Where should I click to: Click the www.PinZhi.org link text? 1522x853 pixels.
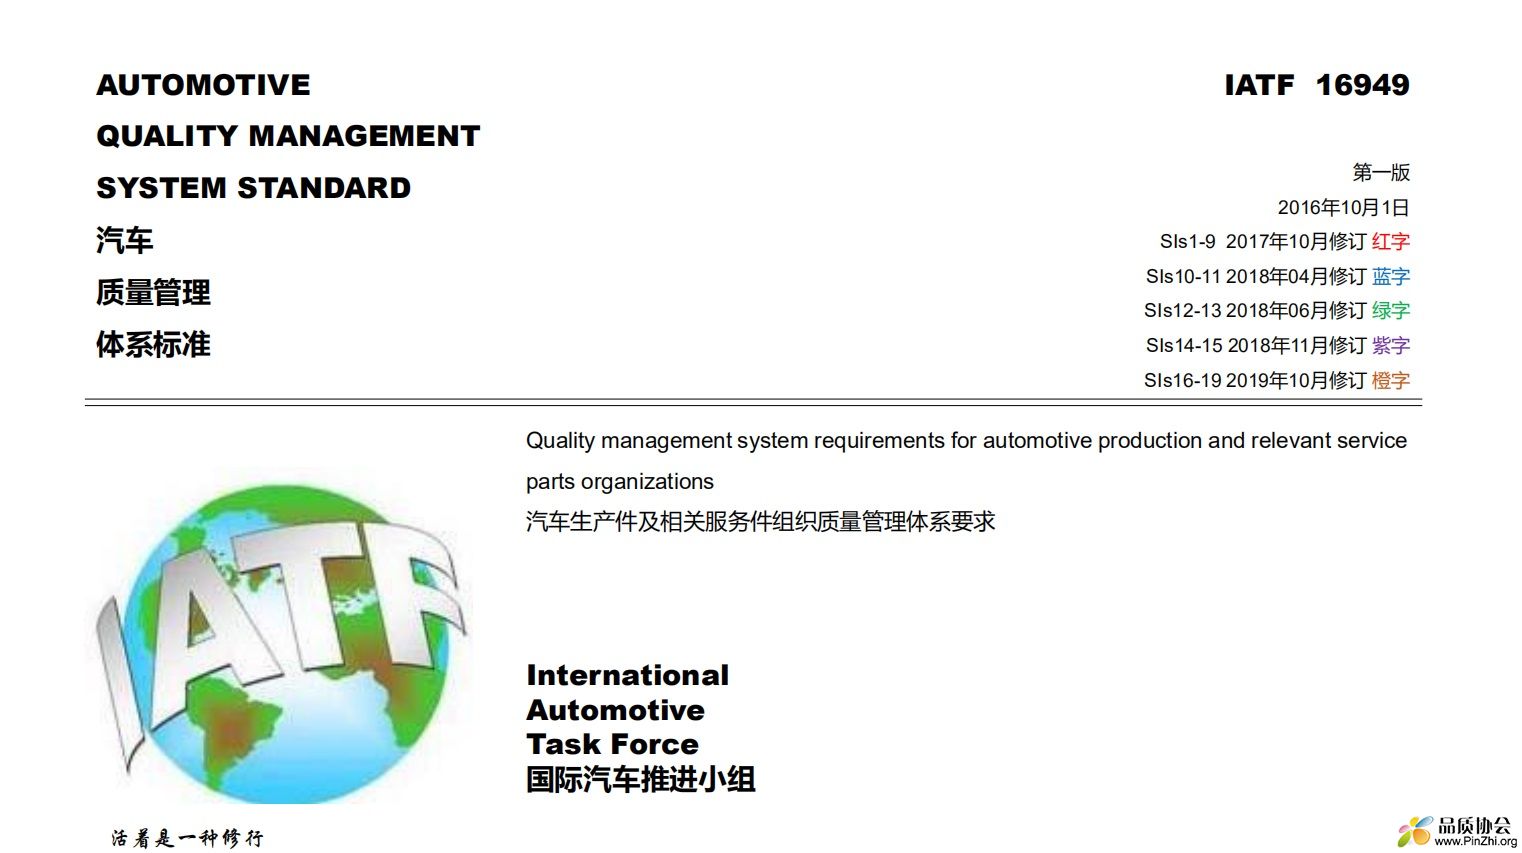pyautogui.click(x=1475, y=842)
